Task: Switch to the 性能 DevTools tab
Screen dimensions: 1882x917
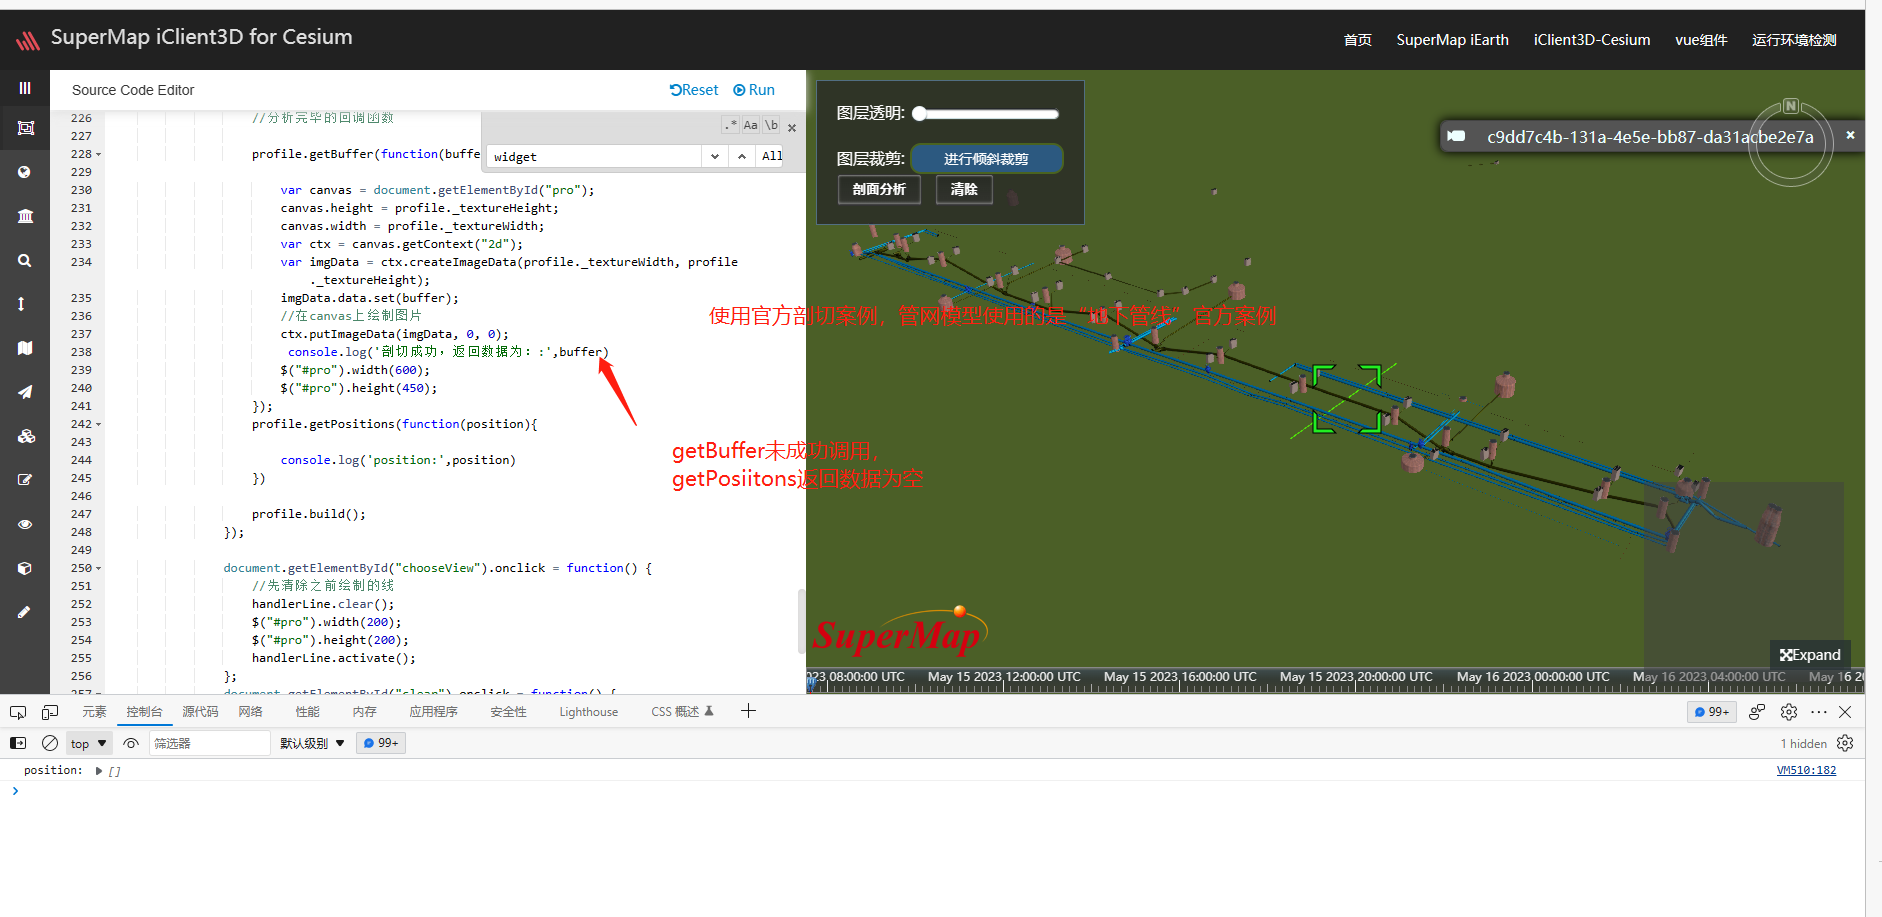Action: [x=307, y=712]
